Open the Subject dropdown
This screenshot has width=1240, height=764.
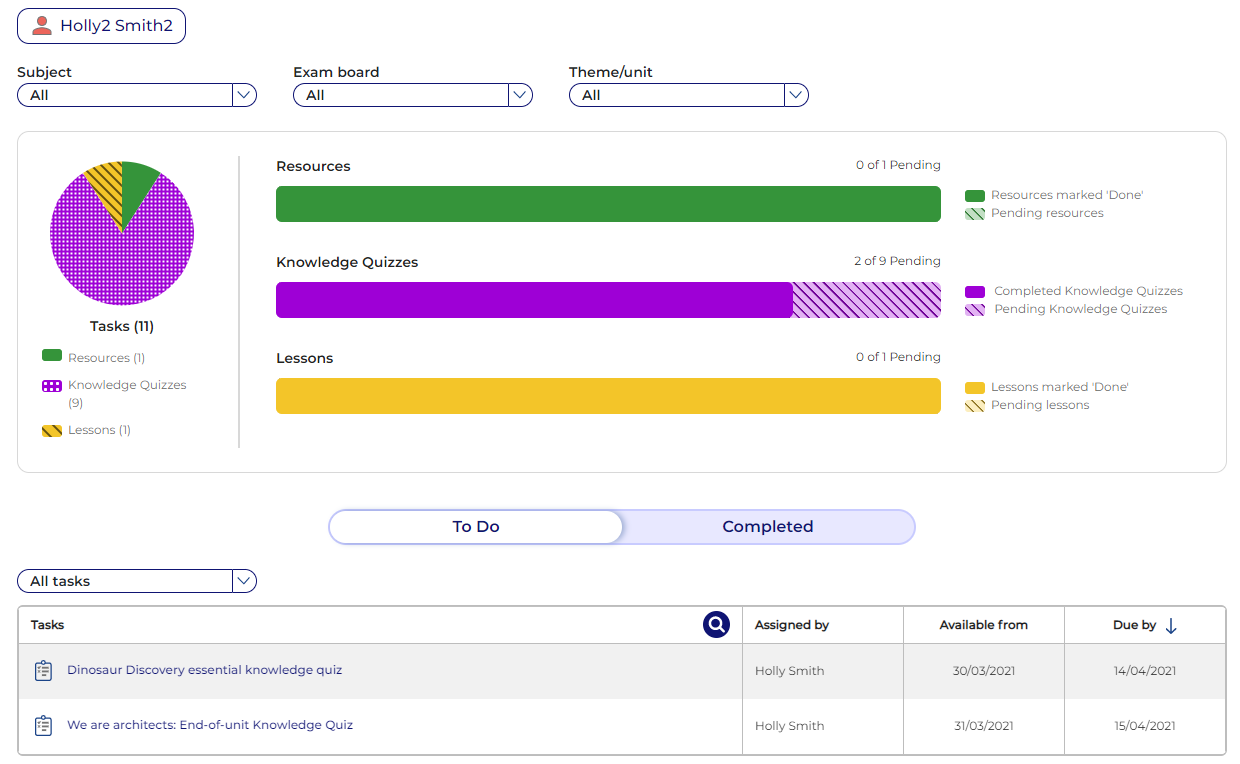[244, 95]
